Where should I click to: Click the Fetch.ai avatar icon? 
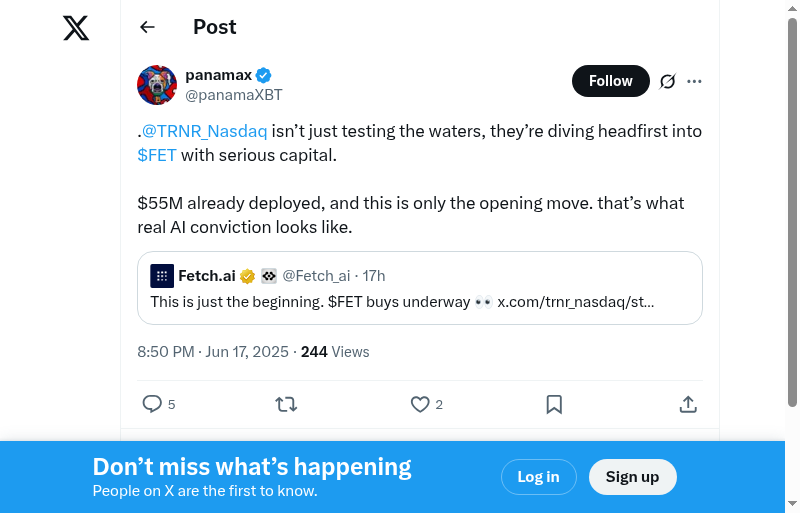pos(162,276)
